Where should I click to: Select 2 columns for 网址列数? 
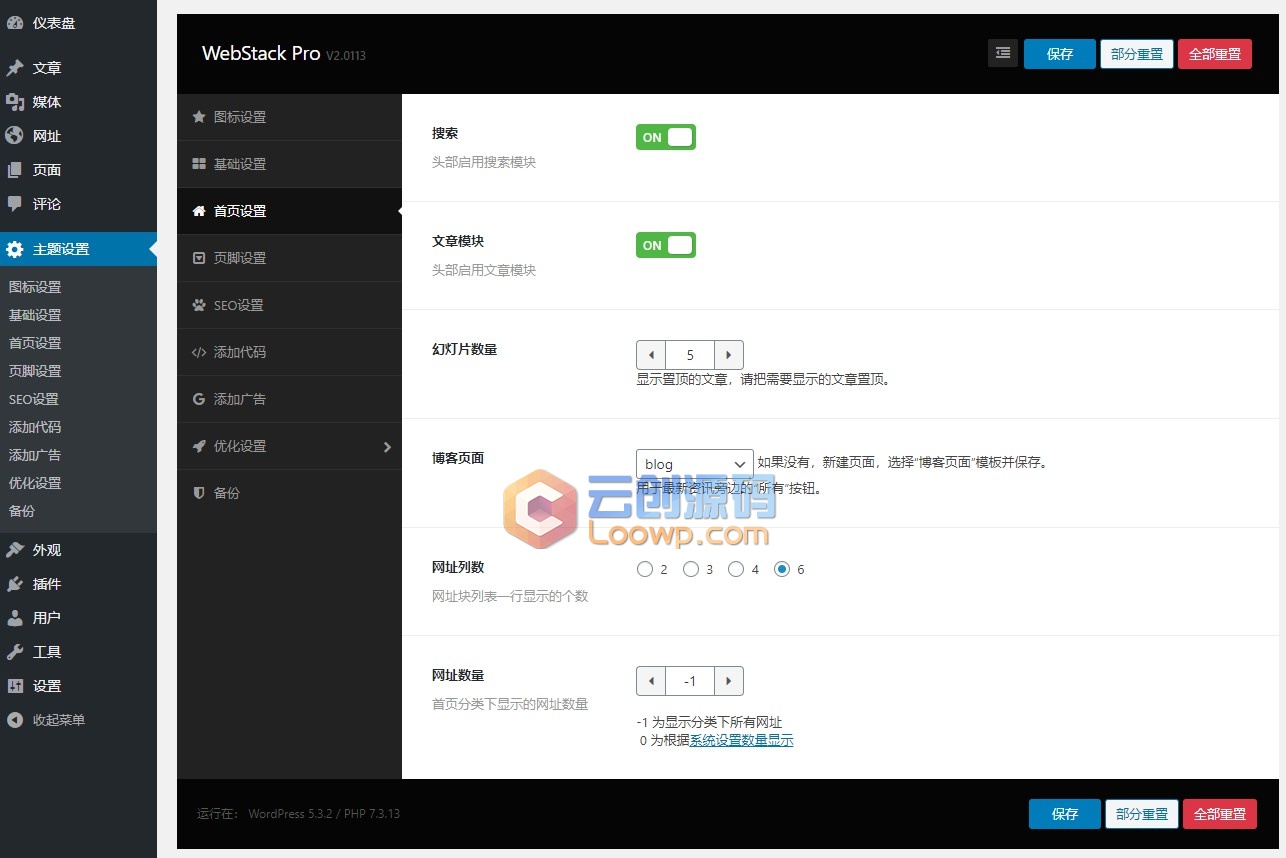coord(645,569)
